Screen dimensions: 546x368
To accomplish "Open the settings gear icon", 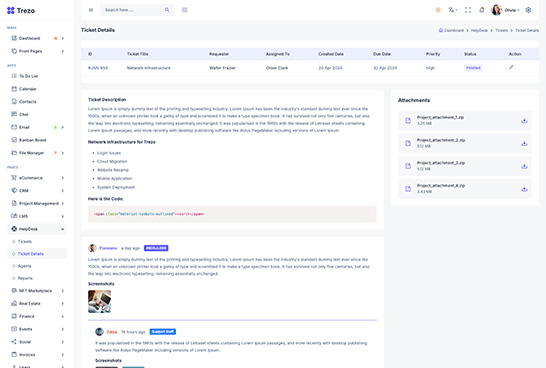I will point(528,10).
